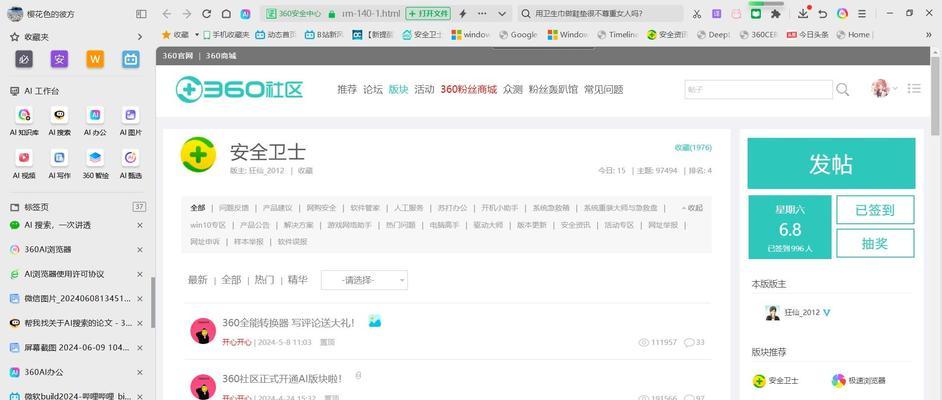This screenshot has width=942, height=400.
Task: Expand the user avatar dropdown in forum header
Action: (895, 88)
